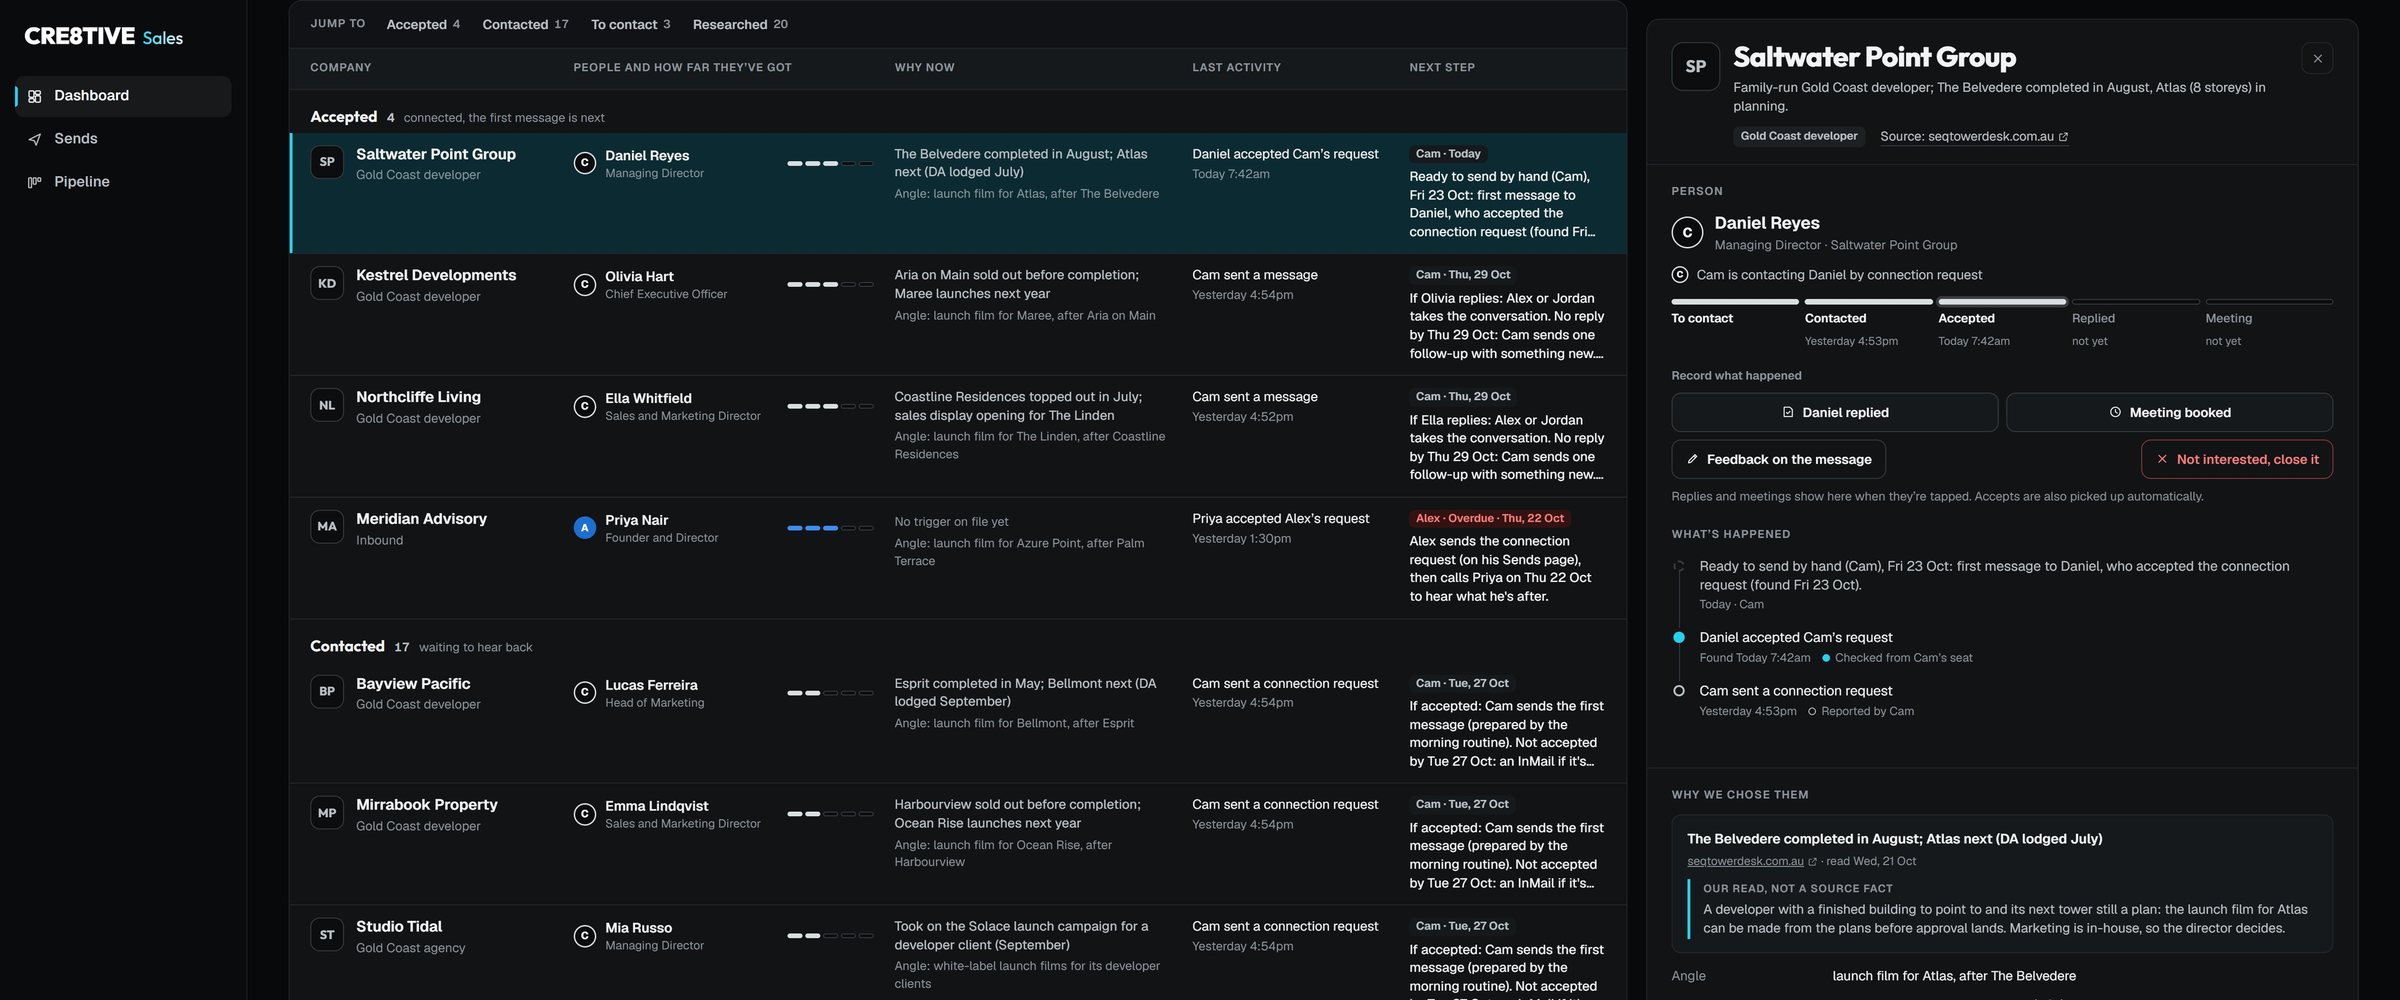Click the ST avatar for Studio Tidal
Image resolution: width=2400 pixels, height=1000 pixels.
[327, 936]
